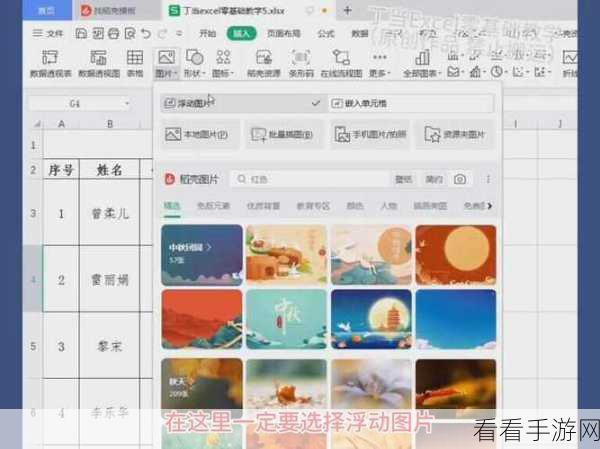Viewport: 600px width, 449px height.
Task: Choose Embed in Cell (嵌入单元格) option
Action: point(411,103)
